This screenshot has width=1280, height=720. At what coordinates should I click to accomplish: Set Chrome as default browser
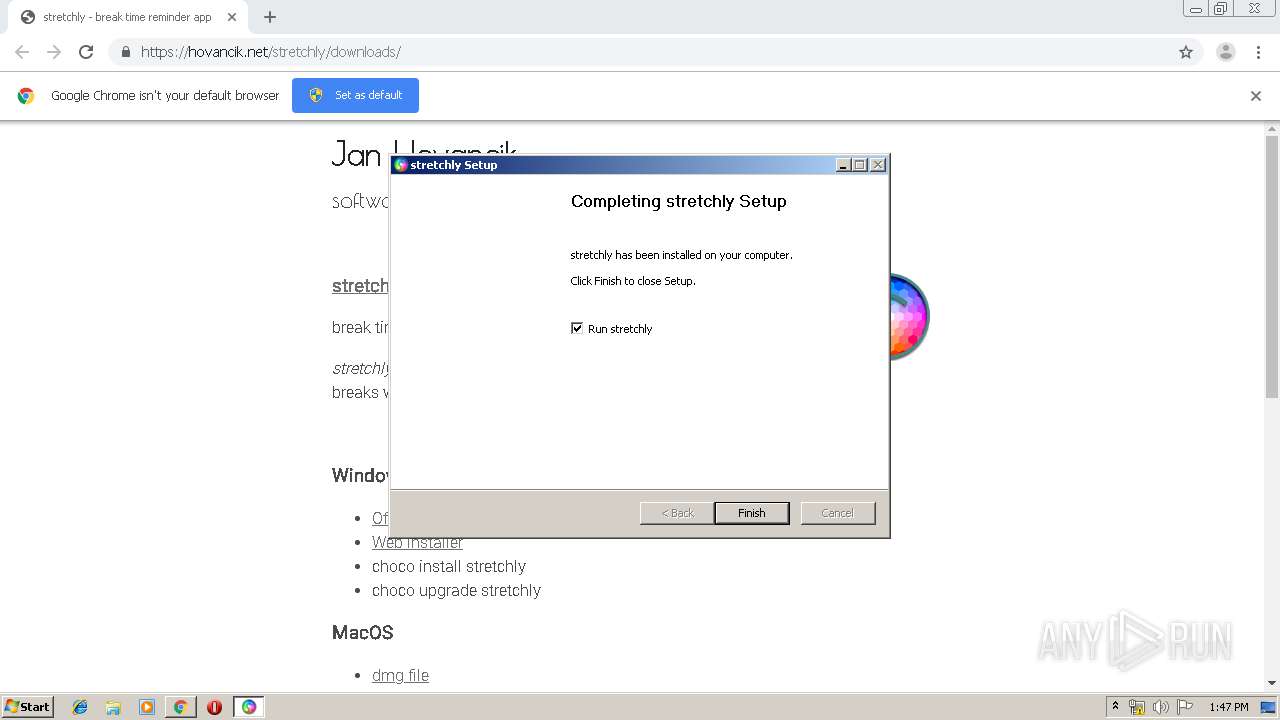point(355,95)
